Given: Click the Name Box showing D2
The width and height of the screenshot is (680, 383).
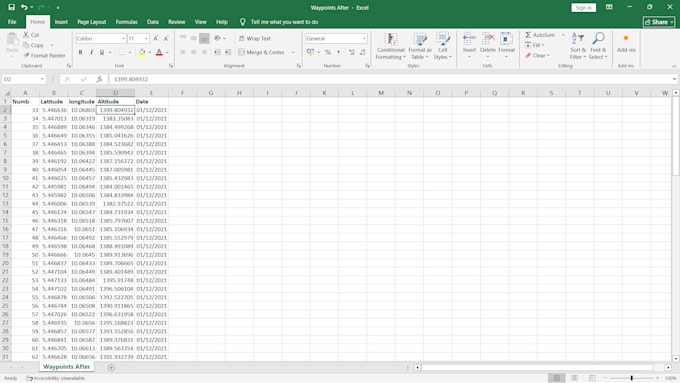Looking at the screenshot, I should tap(23, 79).
